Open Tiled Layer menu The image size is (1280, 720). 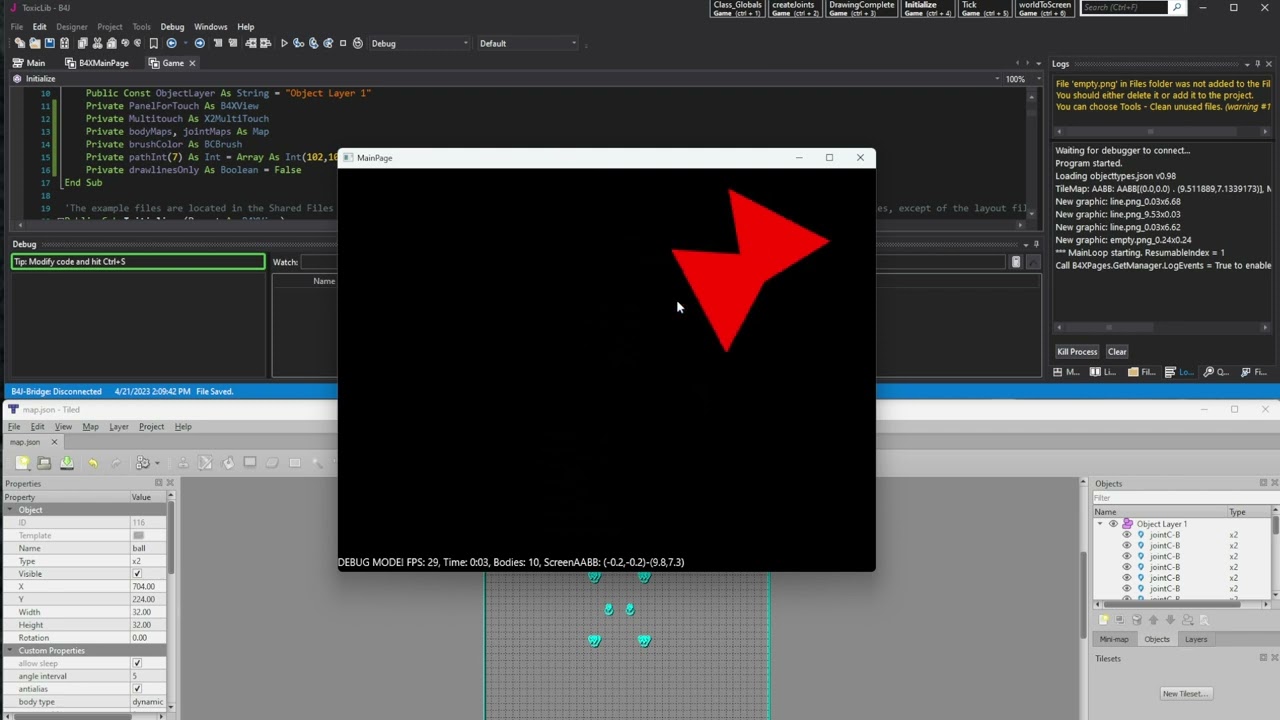click(119, 427)
